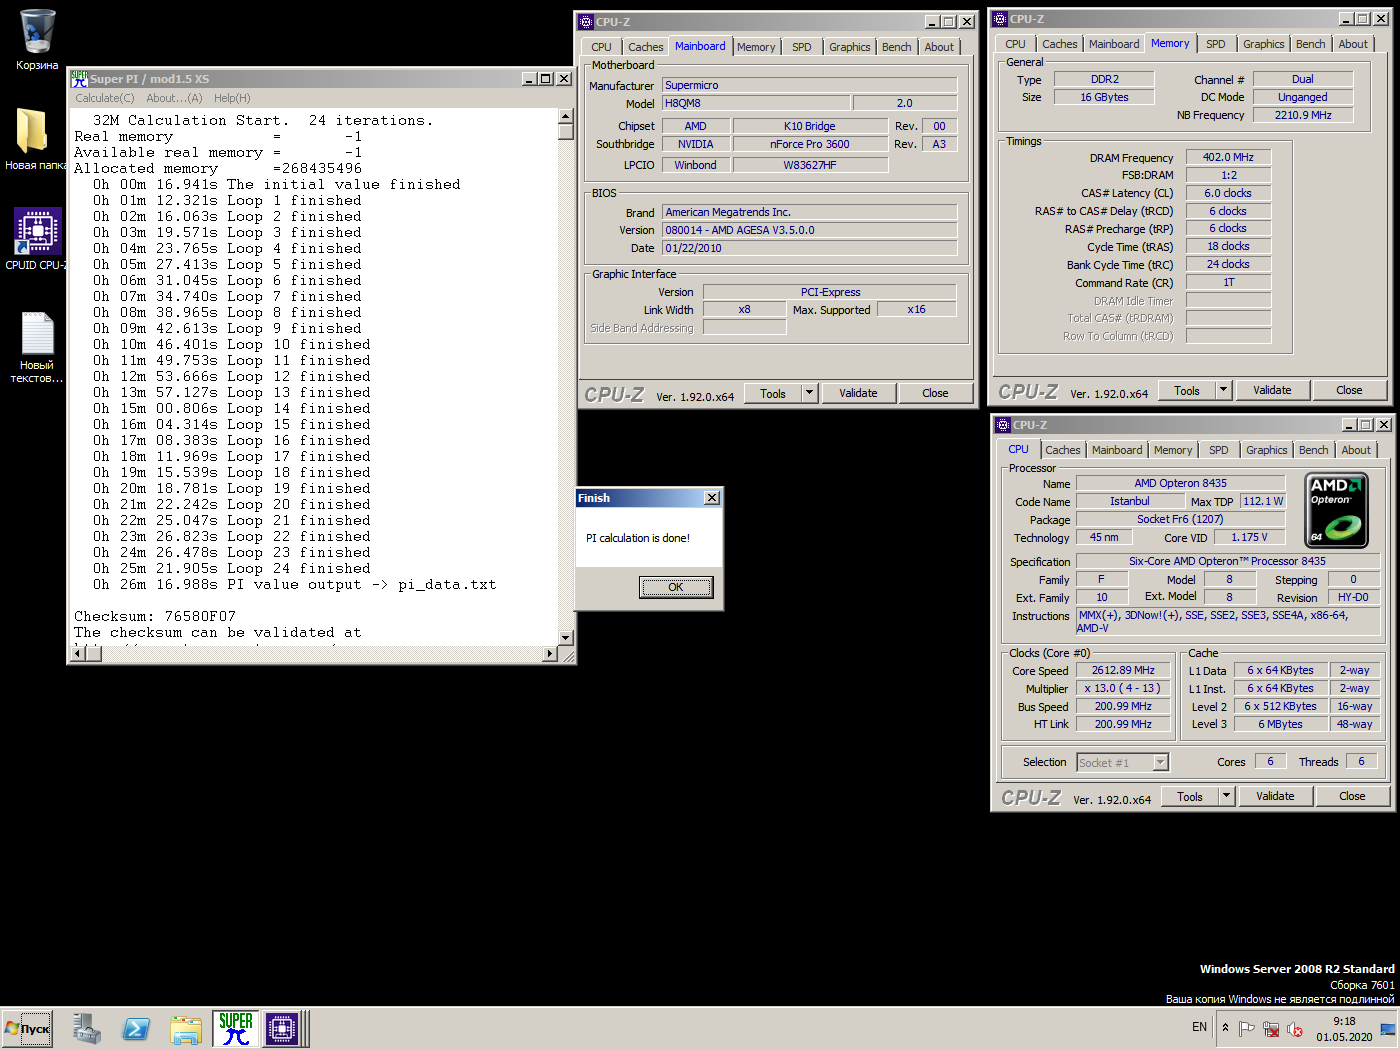
Task: Click Super PI vertical scrollbar up arrow
Action: pyautogui.click(x=566, y=116)
